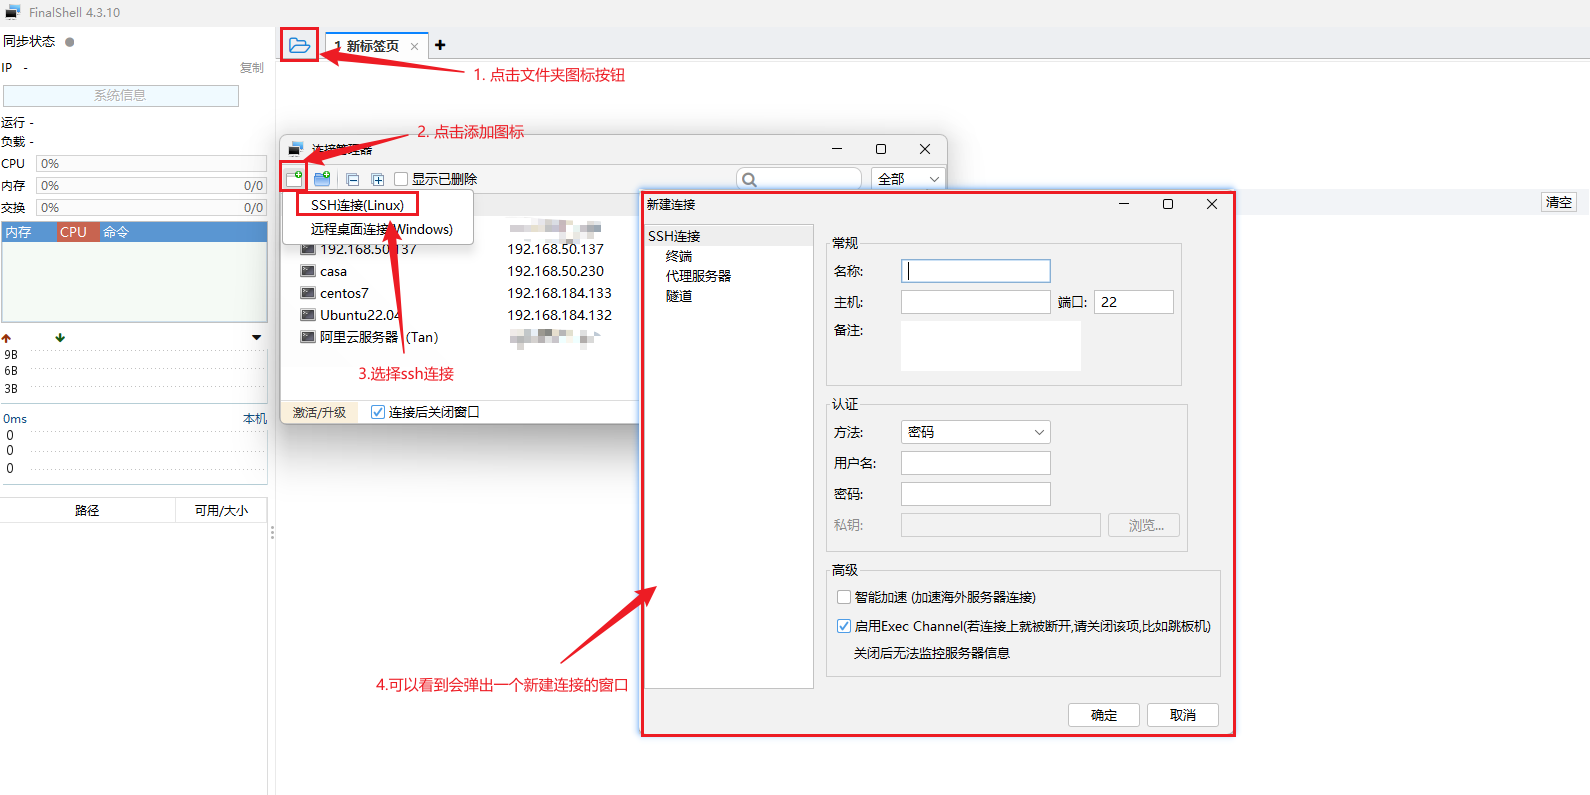Click the 本机 latency label
Viewport: 1590px width, 795px height.
(255, 419)
